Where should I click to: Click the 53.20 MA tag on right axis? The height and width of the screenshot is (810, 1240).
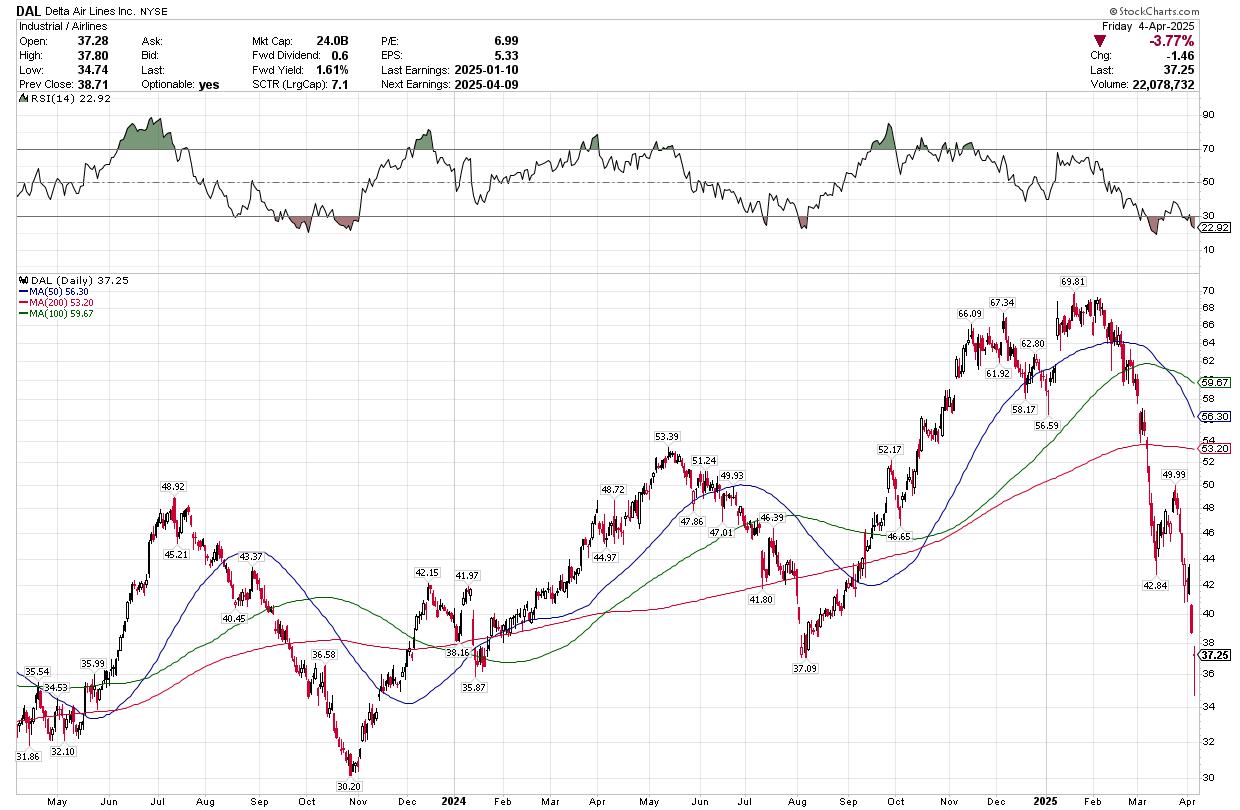[x=1215, y=449]
